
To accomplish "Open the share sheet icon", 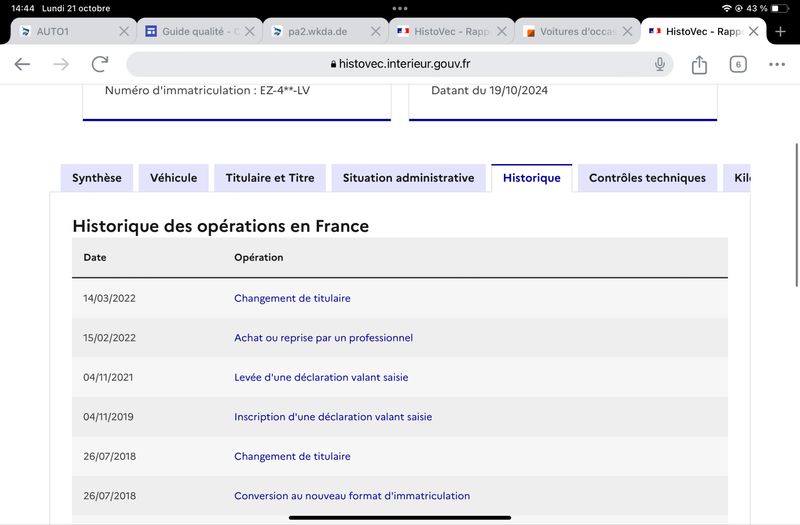I will pos(699,64).
